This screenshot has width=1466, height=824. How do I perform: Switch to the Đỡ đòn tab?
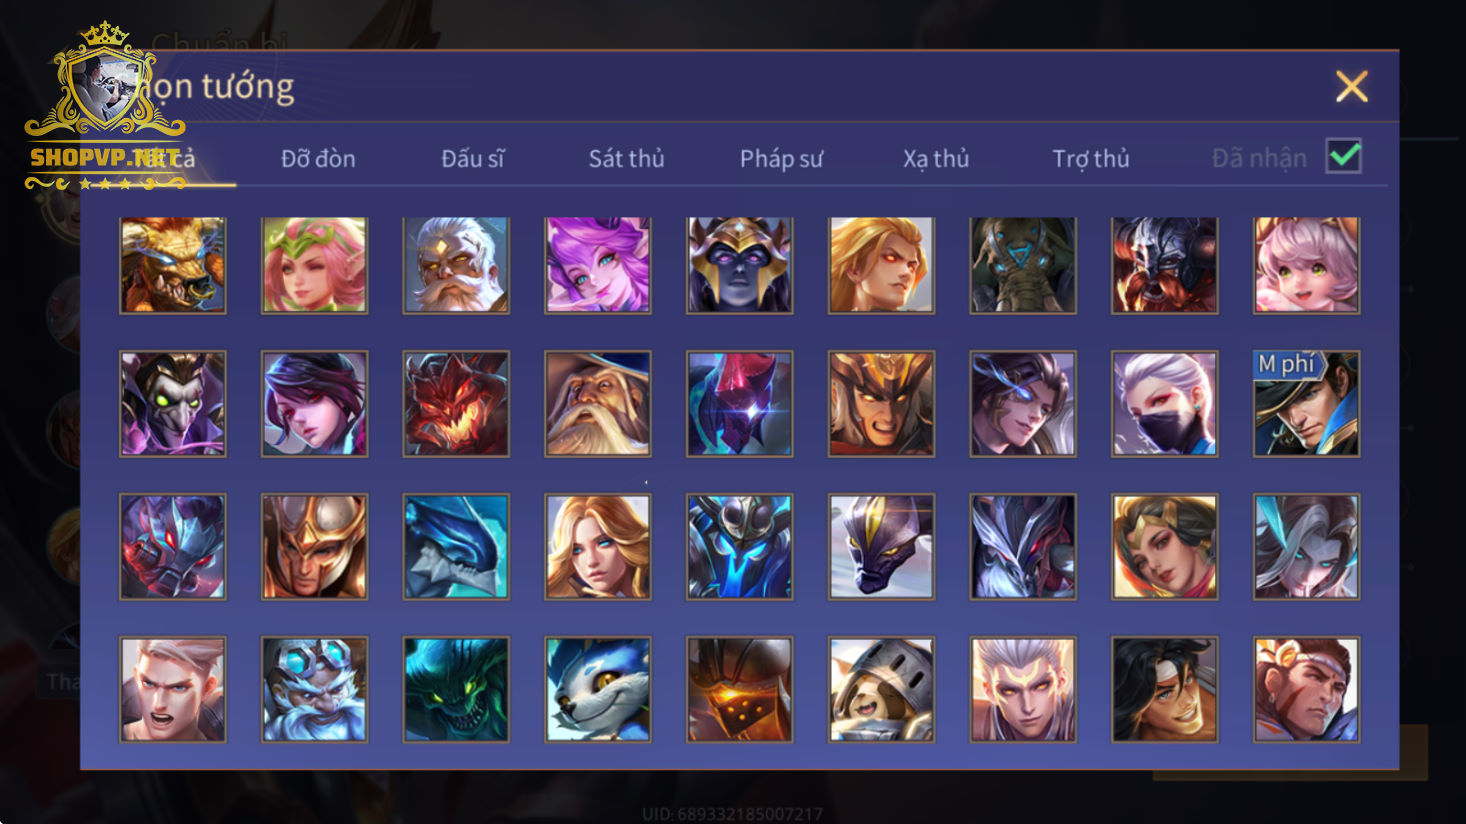[x=318, y=158]
